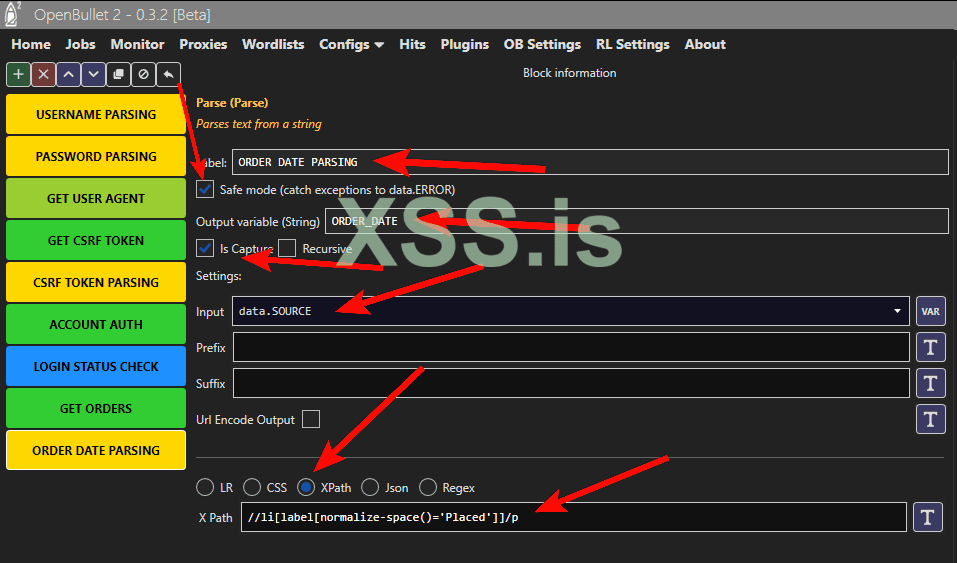Image resolution: width=957 pixels, height=563 pixels.
Task: Open OB Settings
Action: (x=542, y=45)
